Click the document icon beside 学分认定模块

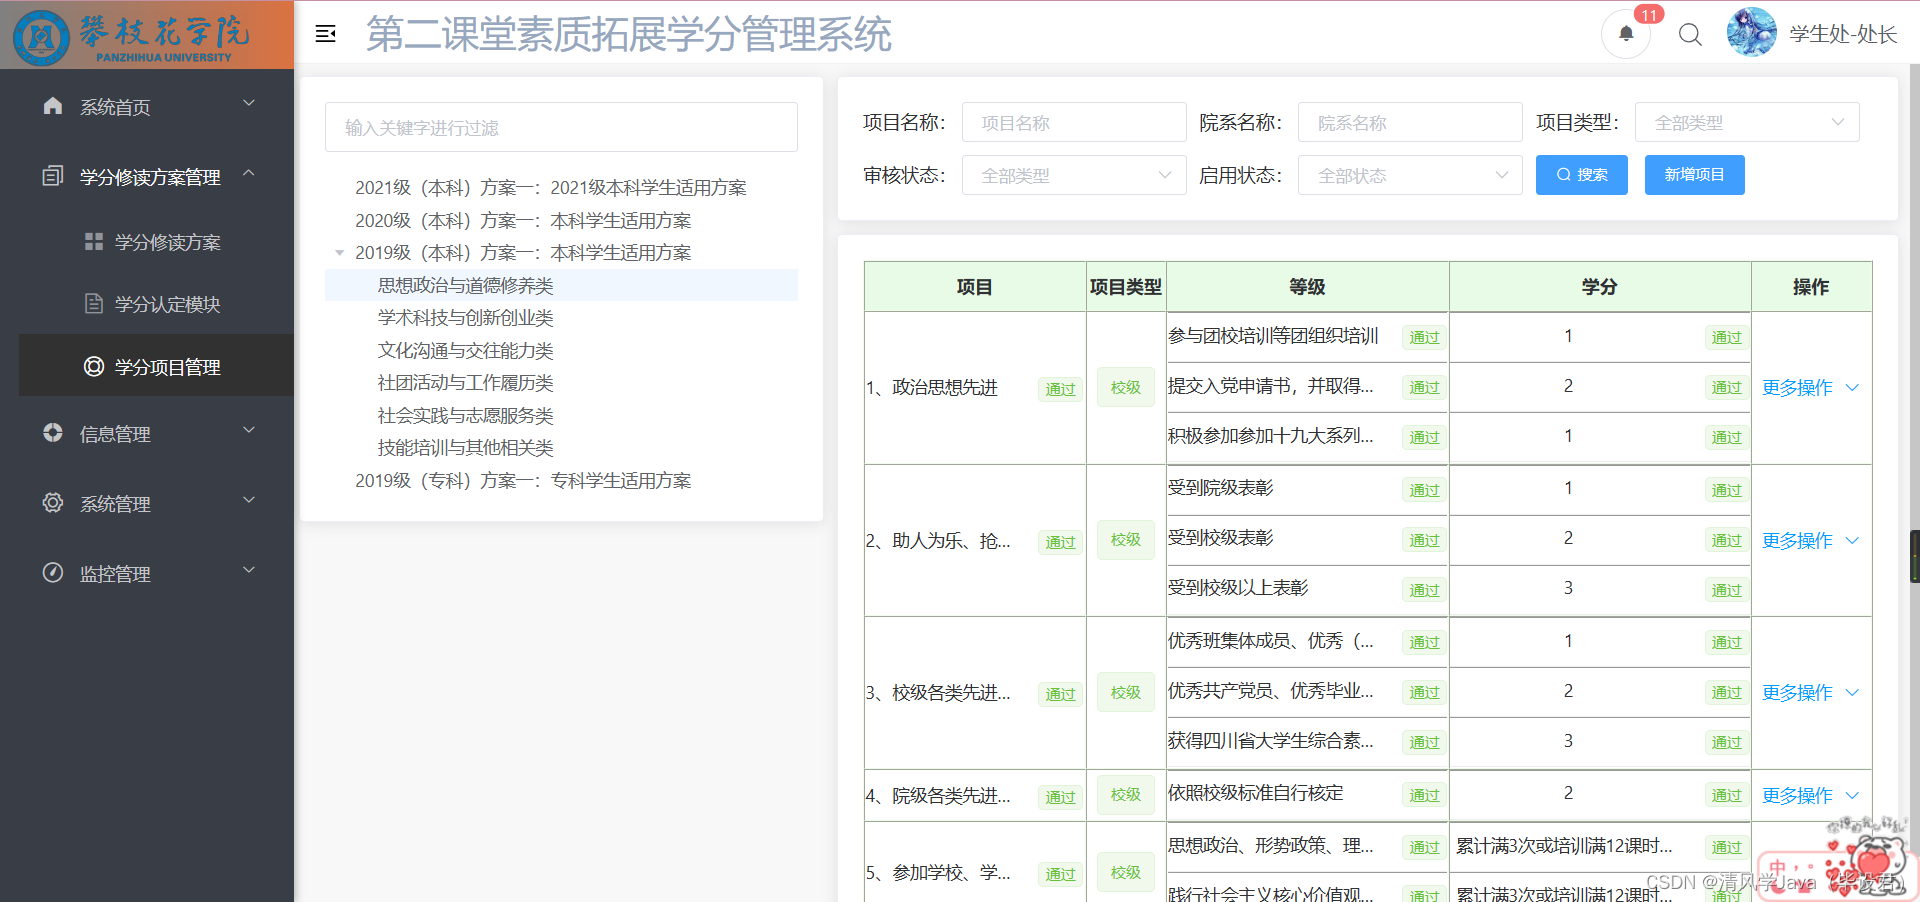point(94,303)
